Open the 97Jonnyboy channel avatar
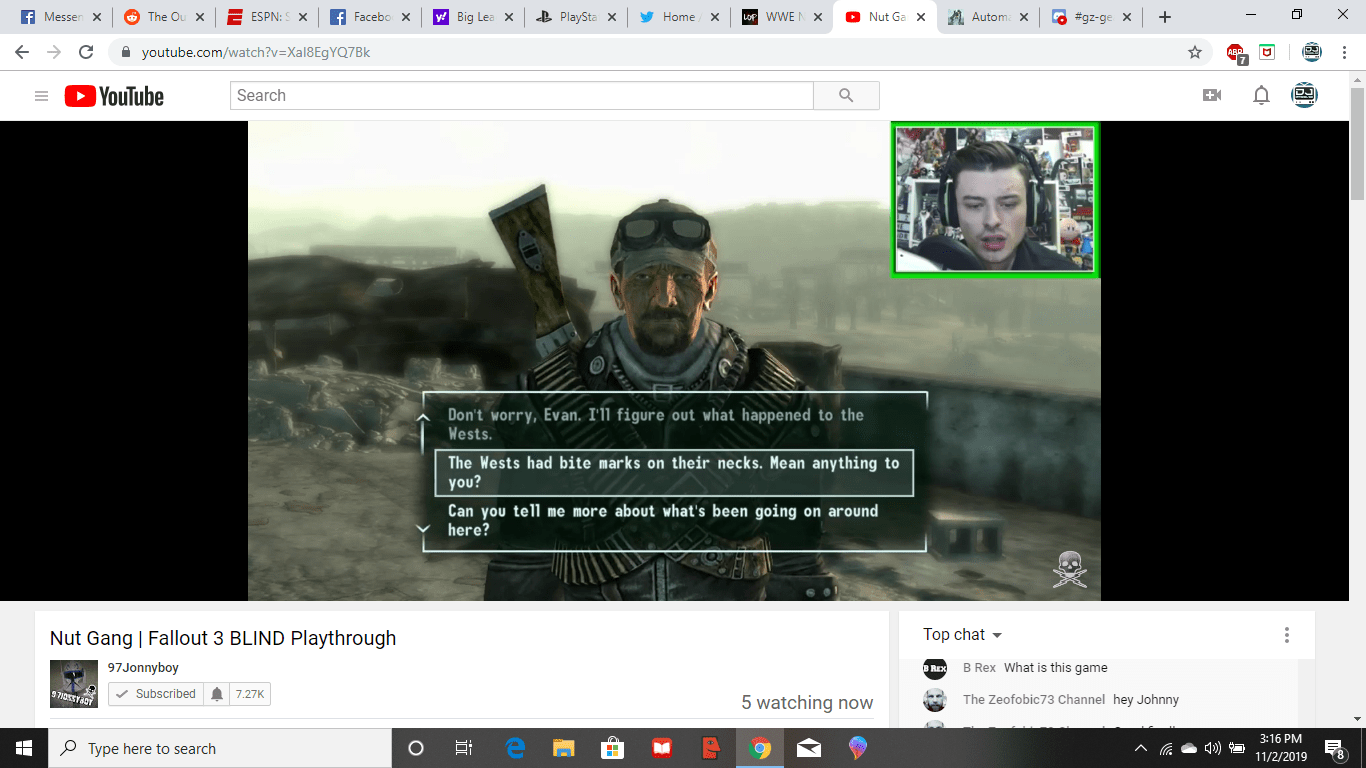1366x768 pixels. 74,684
